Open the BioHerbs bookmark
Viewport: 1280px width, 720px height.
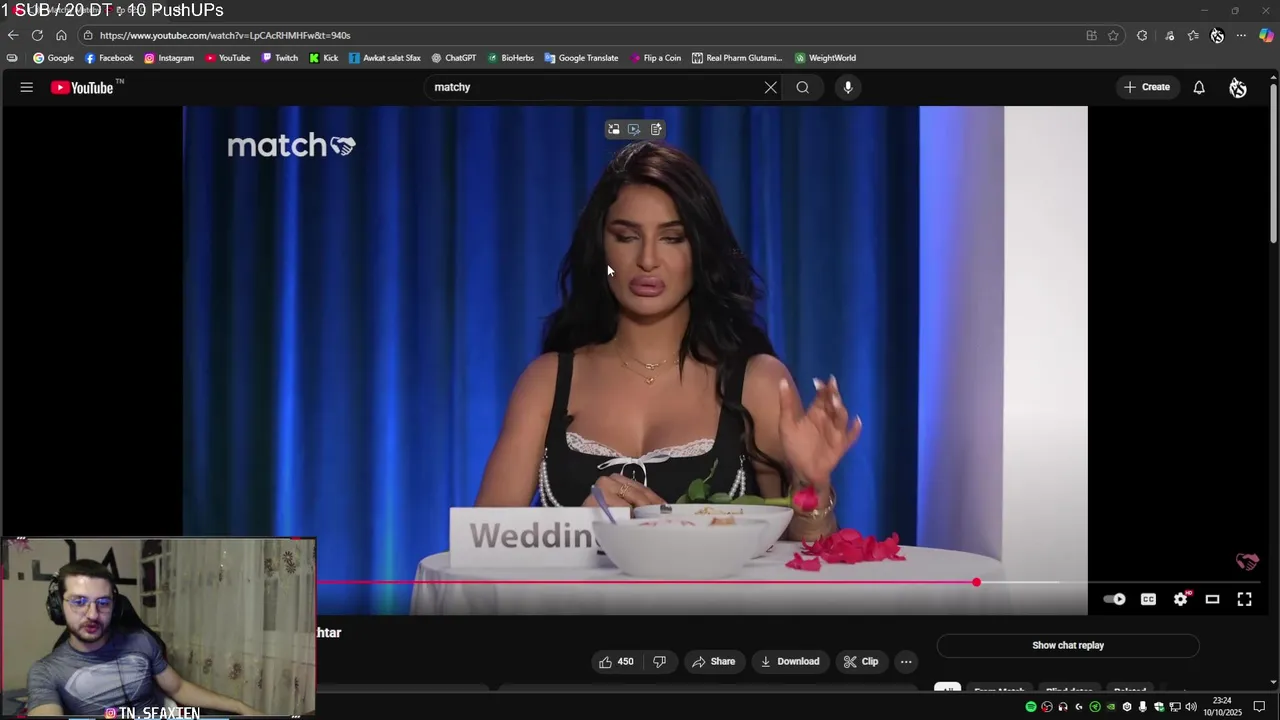coord(511,58)
